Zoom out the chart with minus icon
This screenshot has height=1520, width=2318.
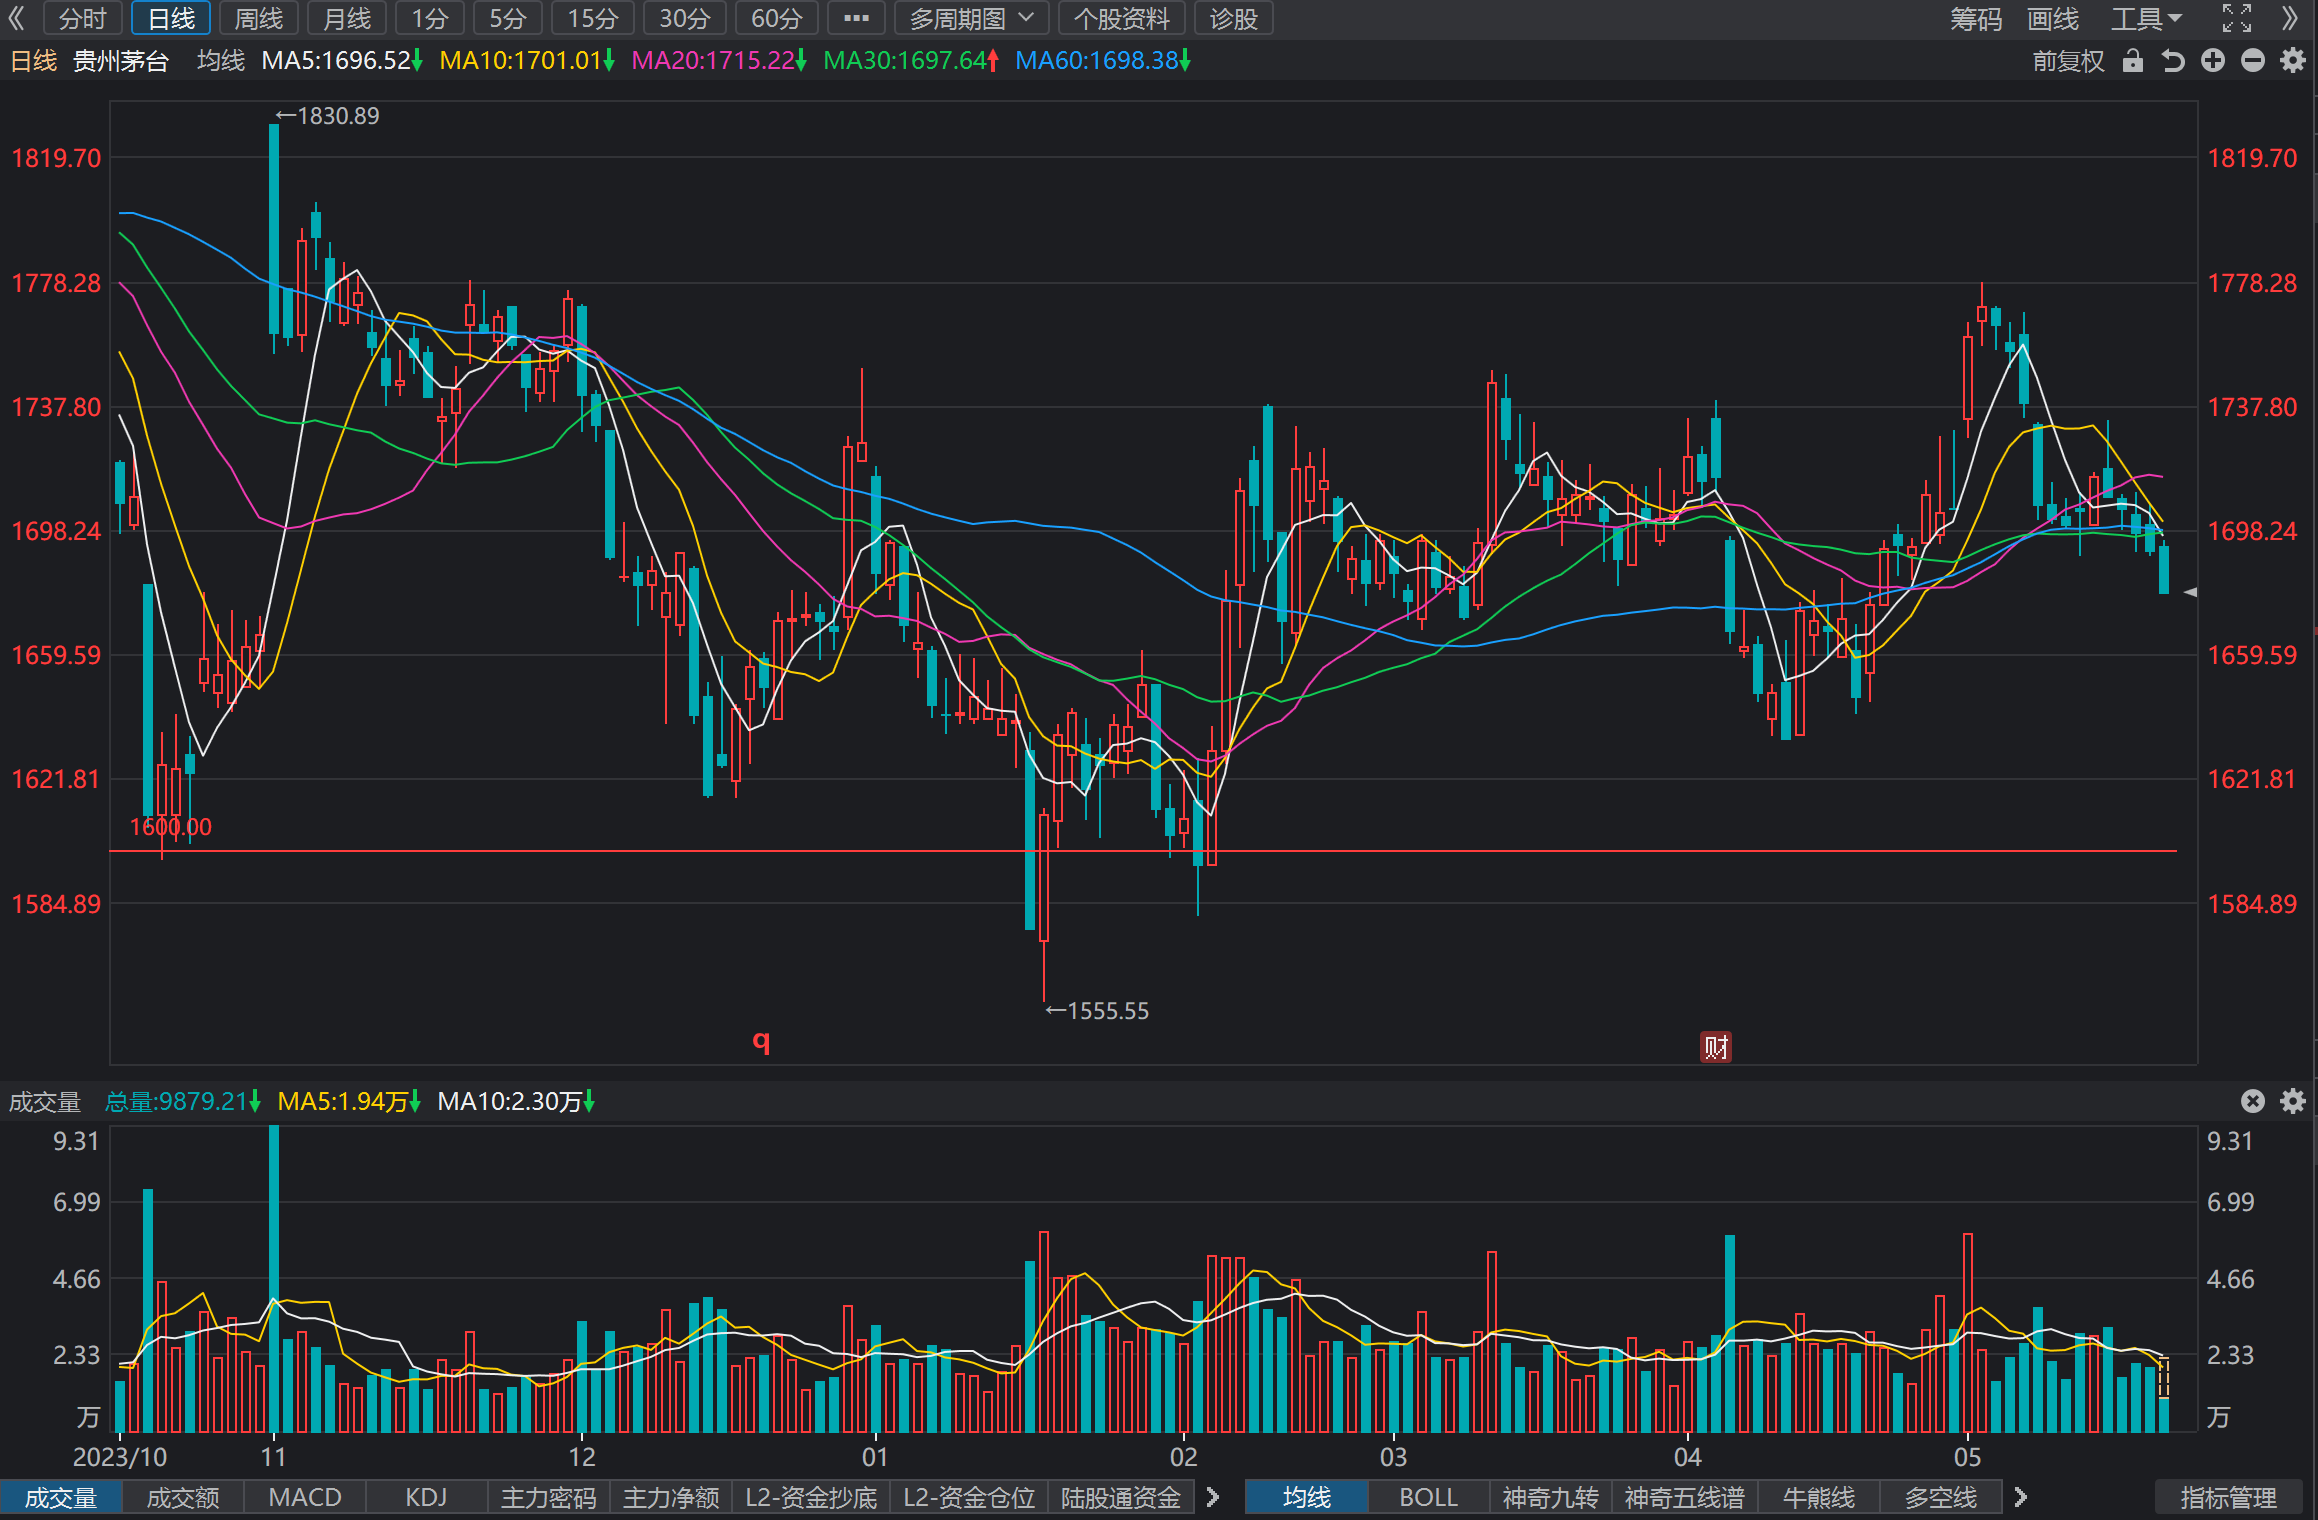point(2253,61)
